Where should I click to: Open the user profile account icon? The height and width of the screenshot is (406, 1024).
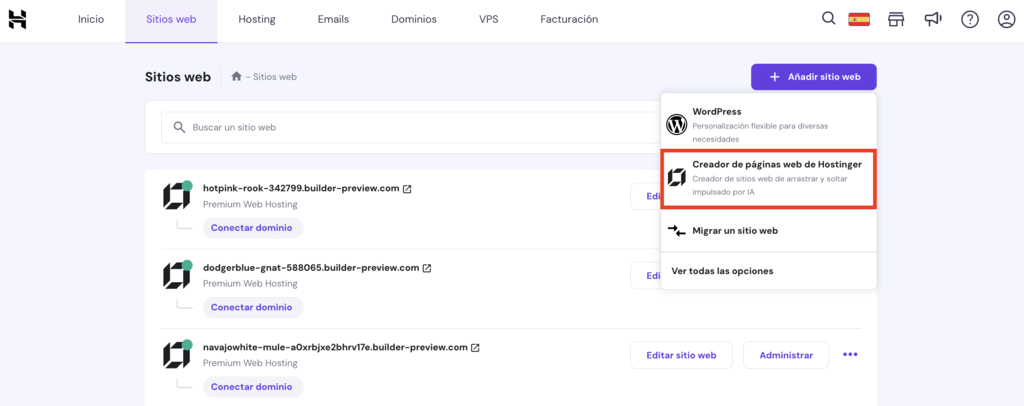click(x=1006, y=19)
